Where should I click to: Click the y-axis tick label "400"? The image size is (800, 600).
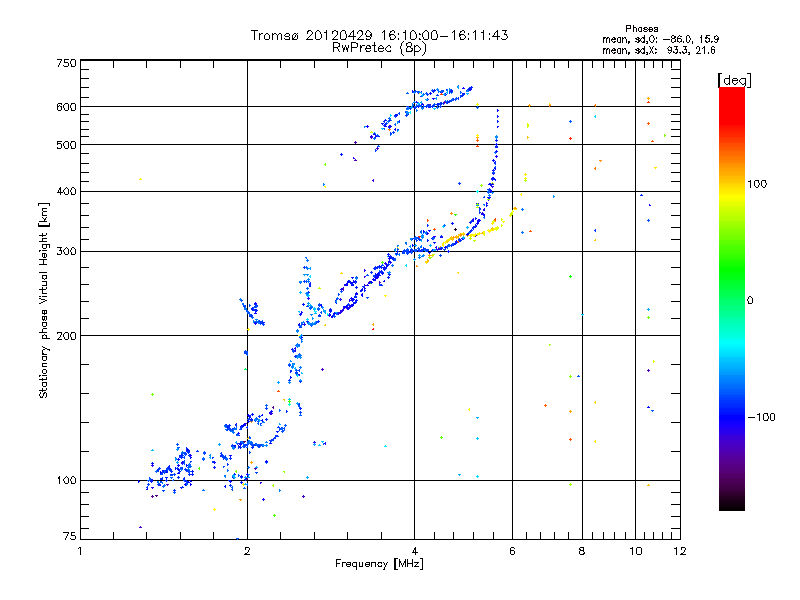[x=66, y=192]
